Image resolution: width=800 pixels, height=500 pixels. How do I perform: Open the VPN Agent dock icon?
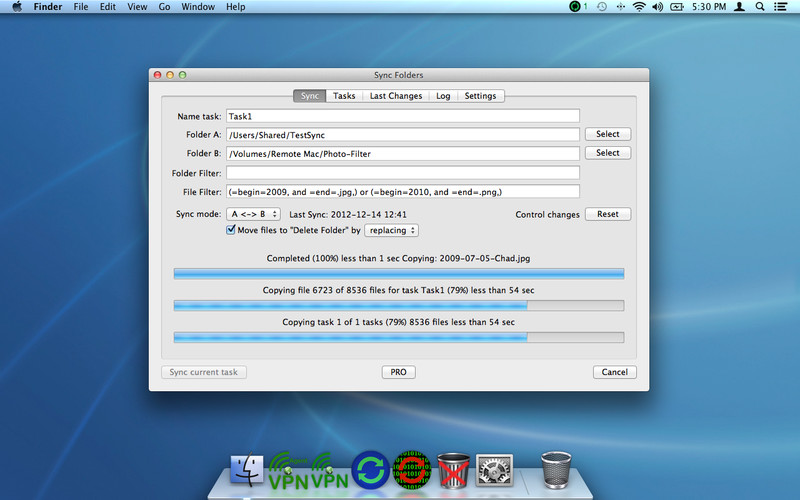[x=289, y=470]
